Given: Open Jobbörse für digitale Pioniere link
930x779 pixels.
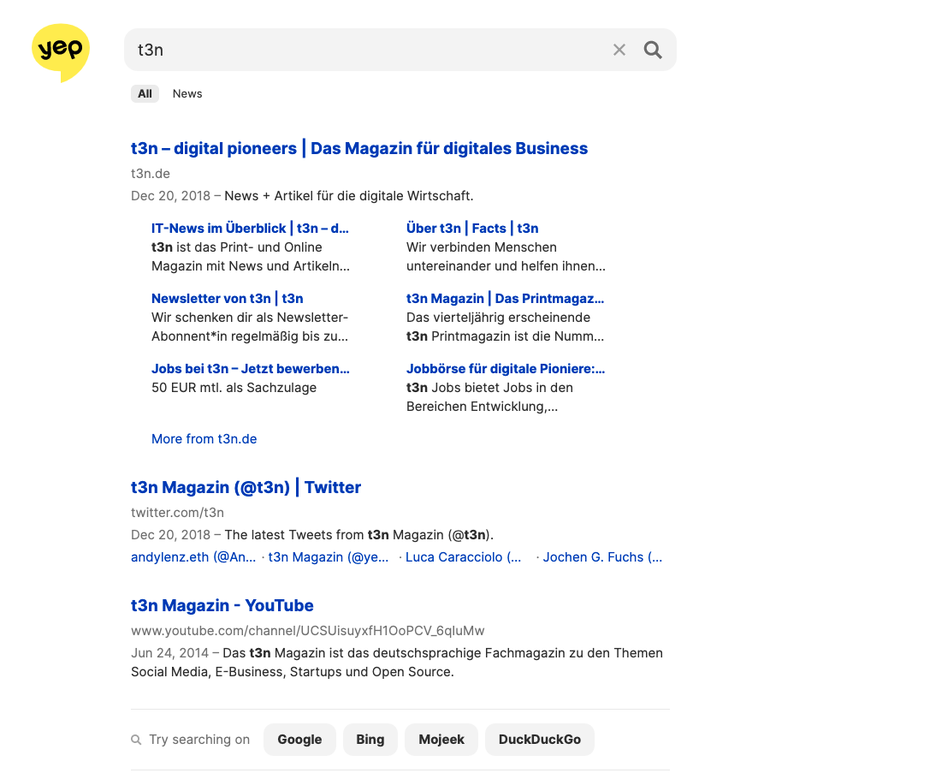Looking at the screenshot, I should [505, 368].
